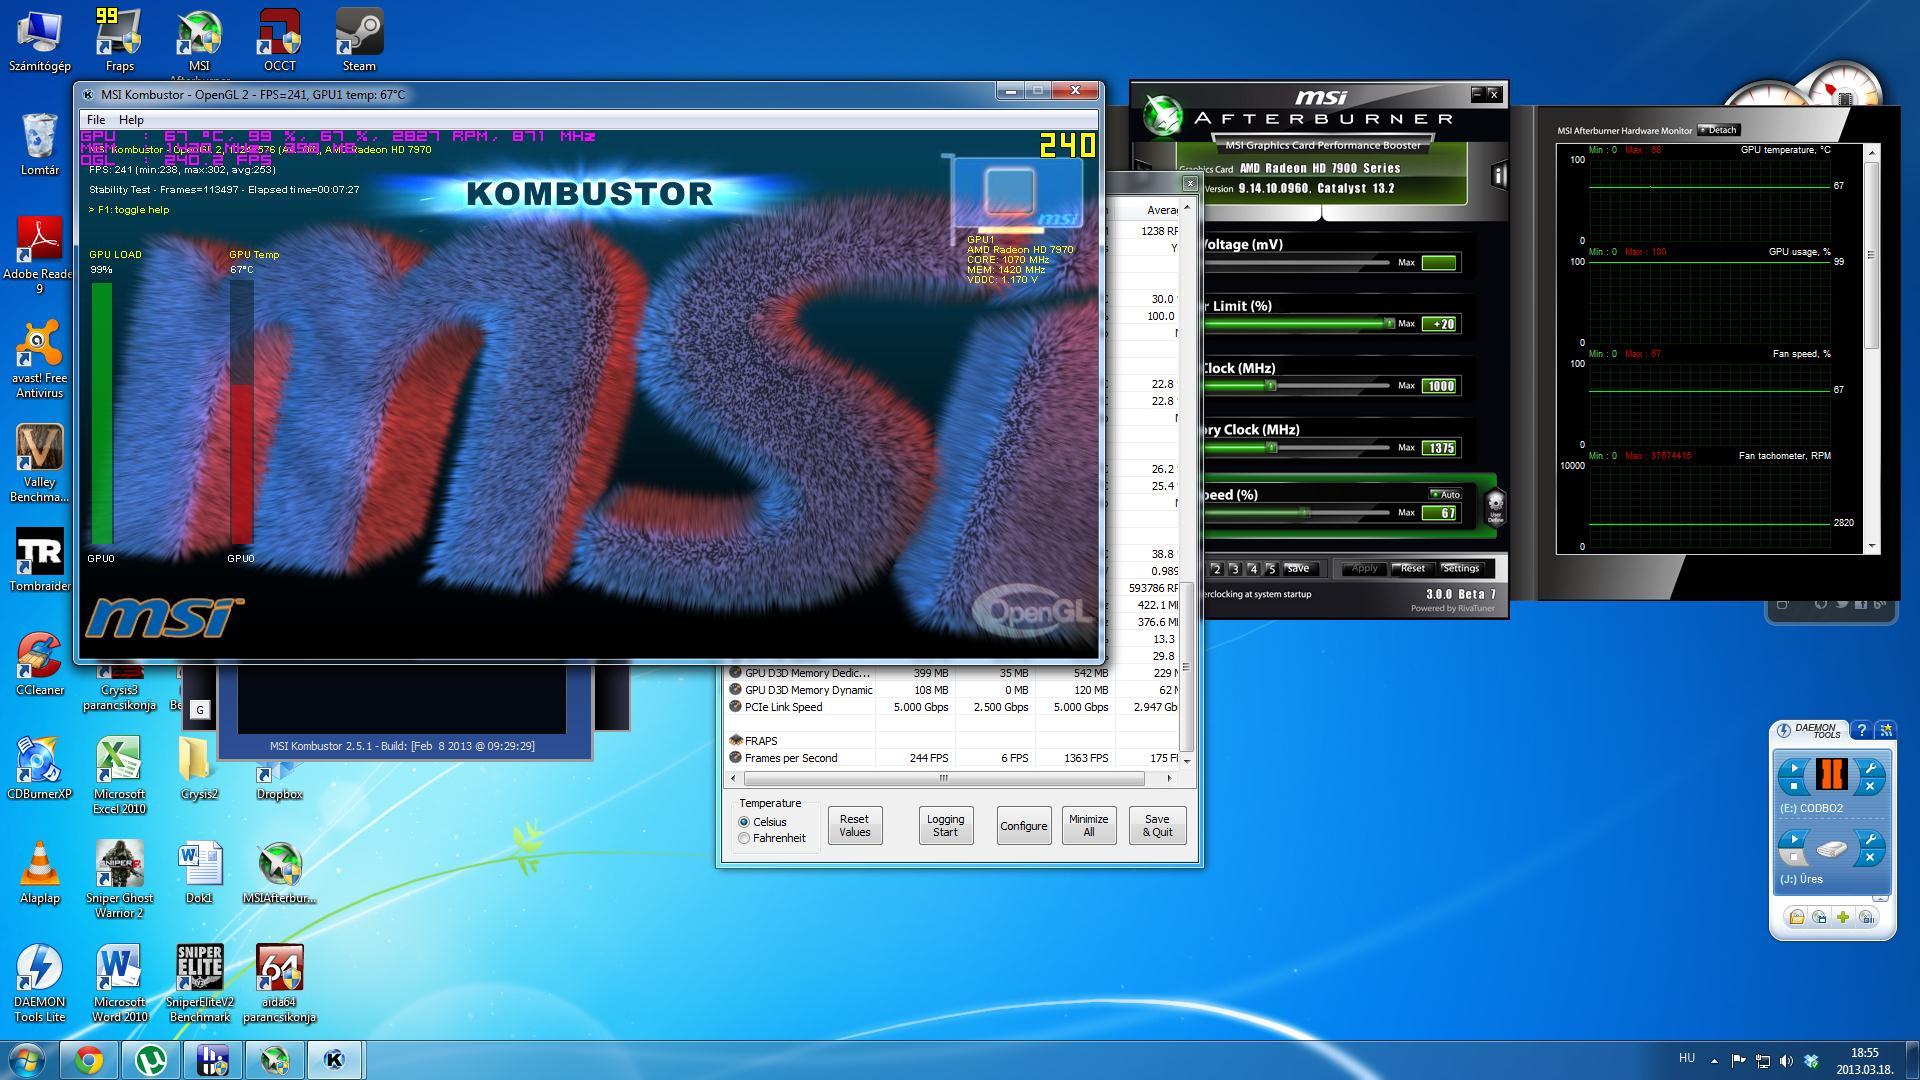This screenshot has height=1080, width=1920.
Task: Toggle the Auto fan speed button
Action: pyautogui.click(x=1445, y=494)
